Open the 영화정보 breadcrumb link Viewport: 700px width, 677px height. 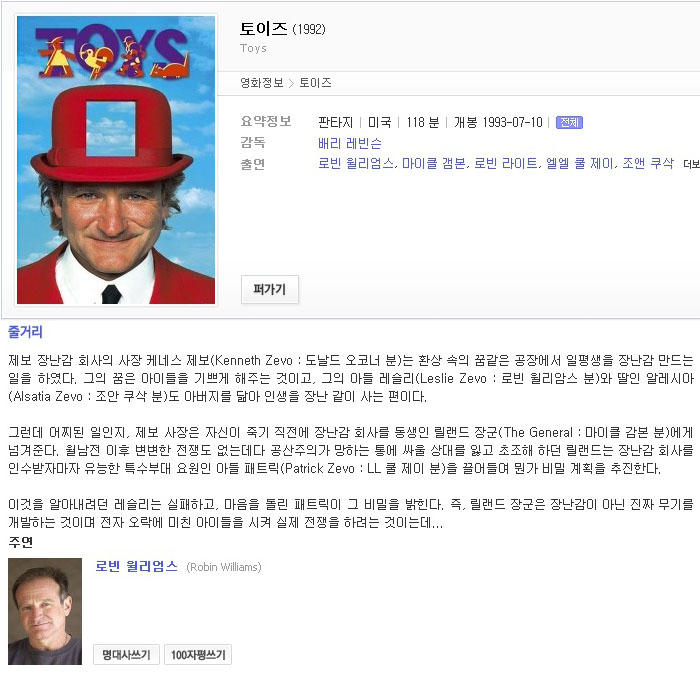(x=262, y=83)
